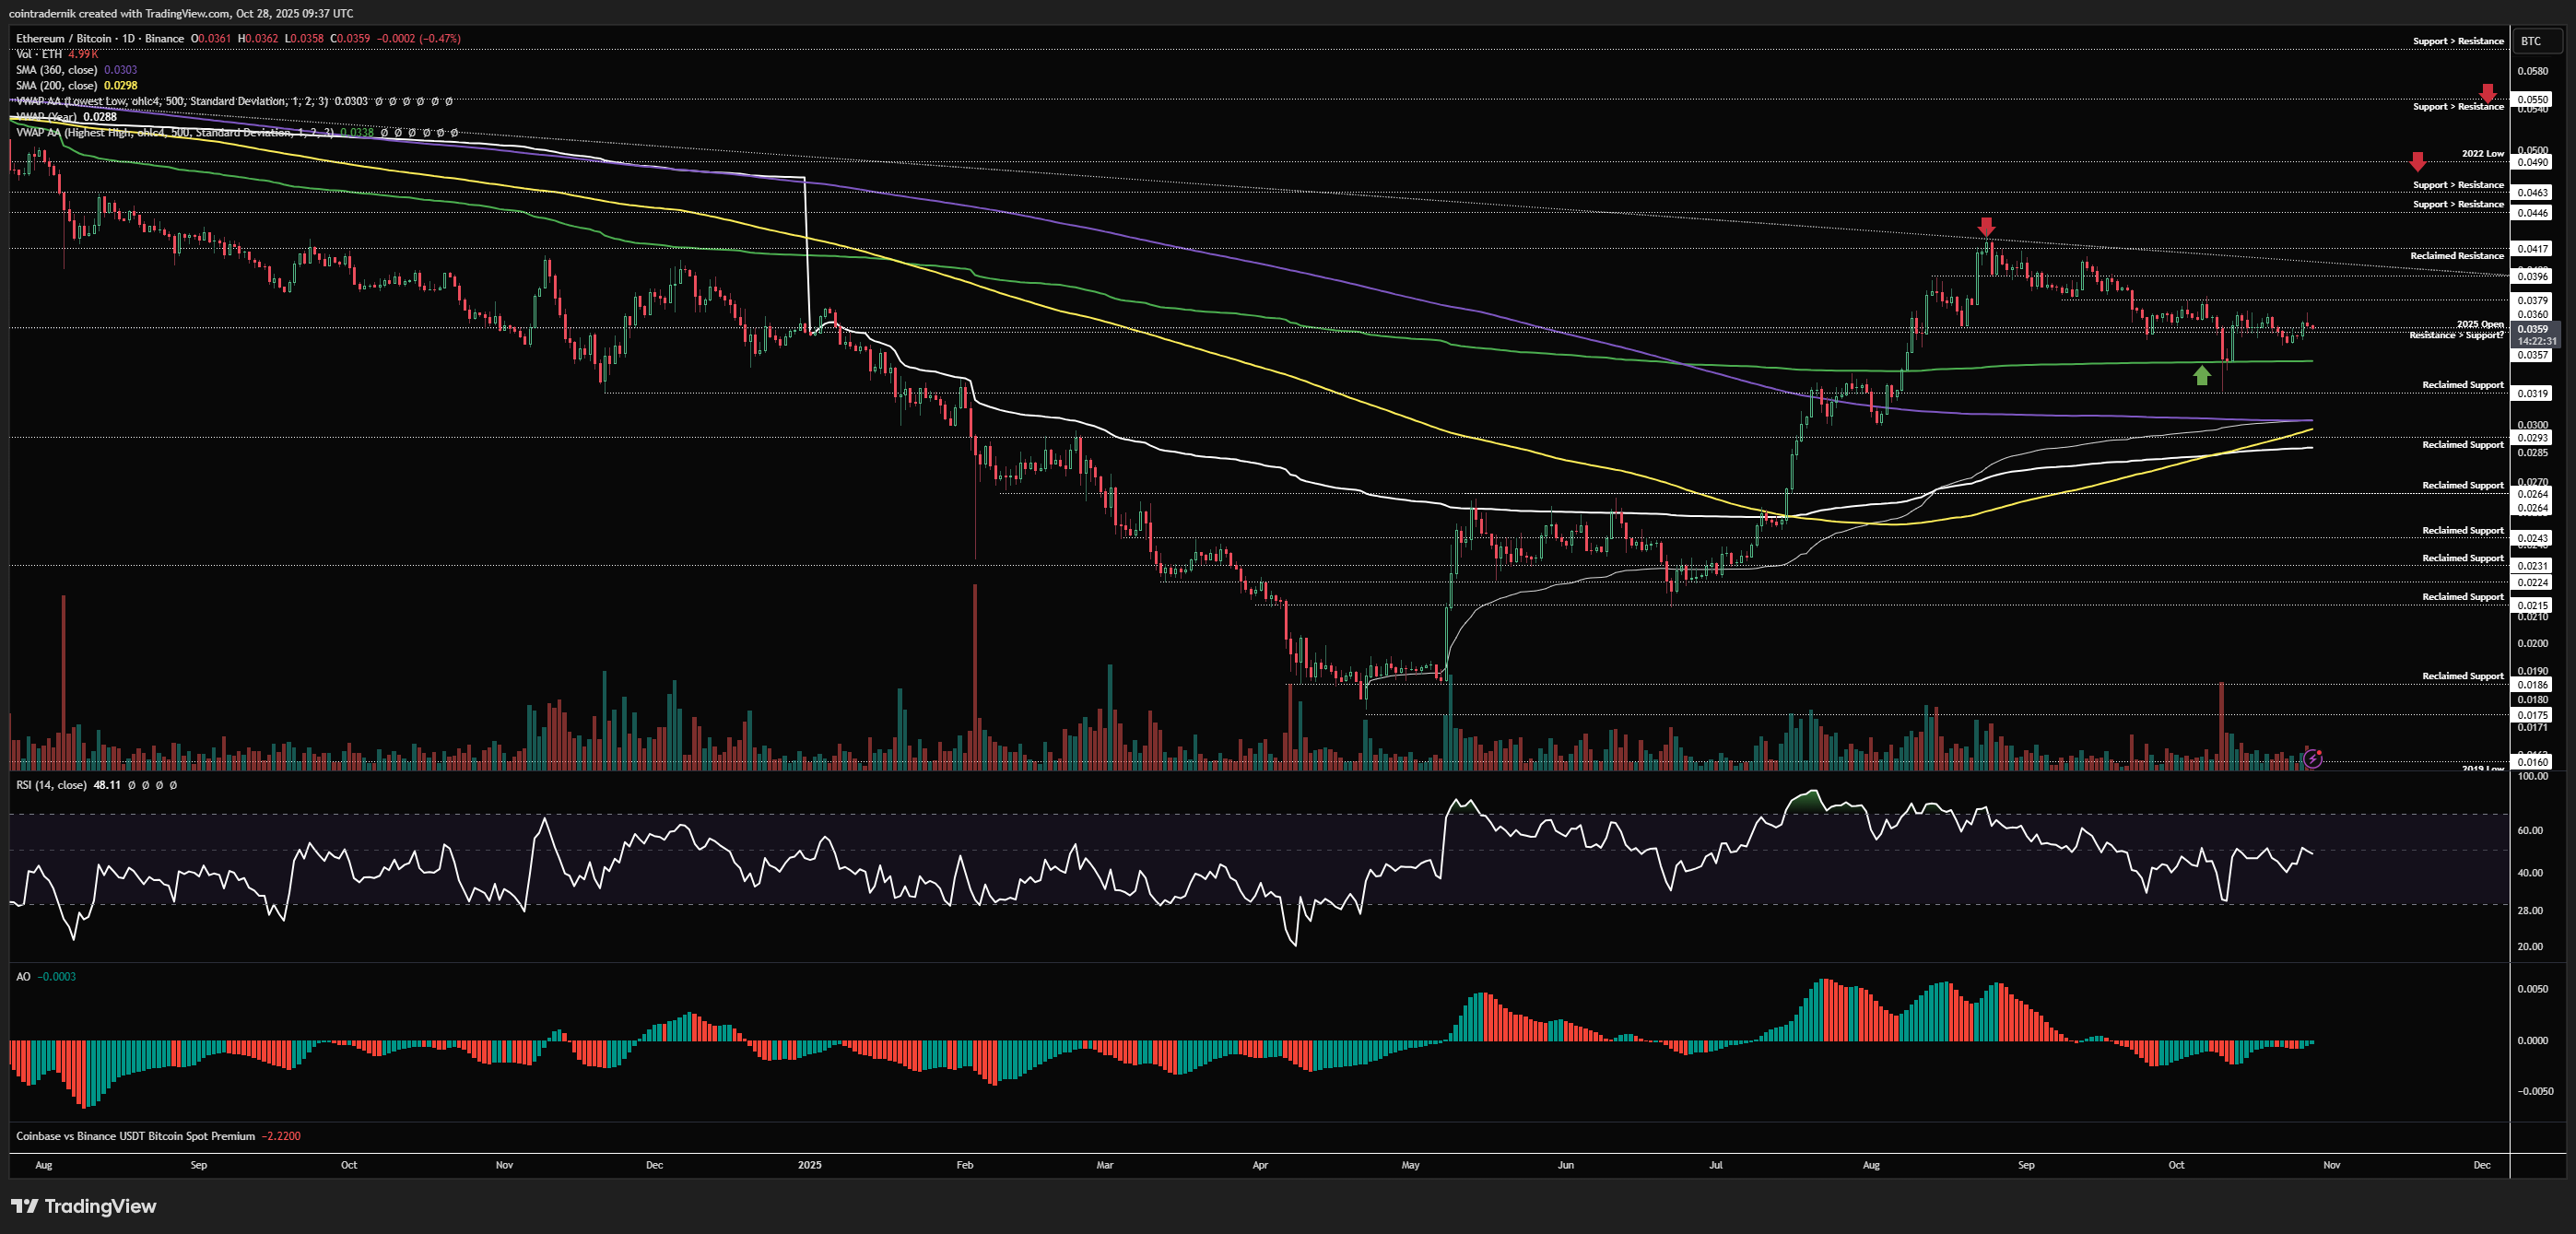
Task: Click the RSI (14, close) indicator label
Action: (x=51, y=785)
